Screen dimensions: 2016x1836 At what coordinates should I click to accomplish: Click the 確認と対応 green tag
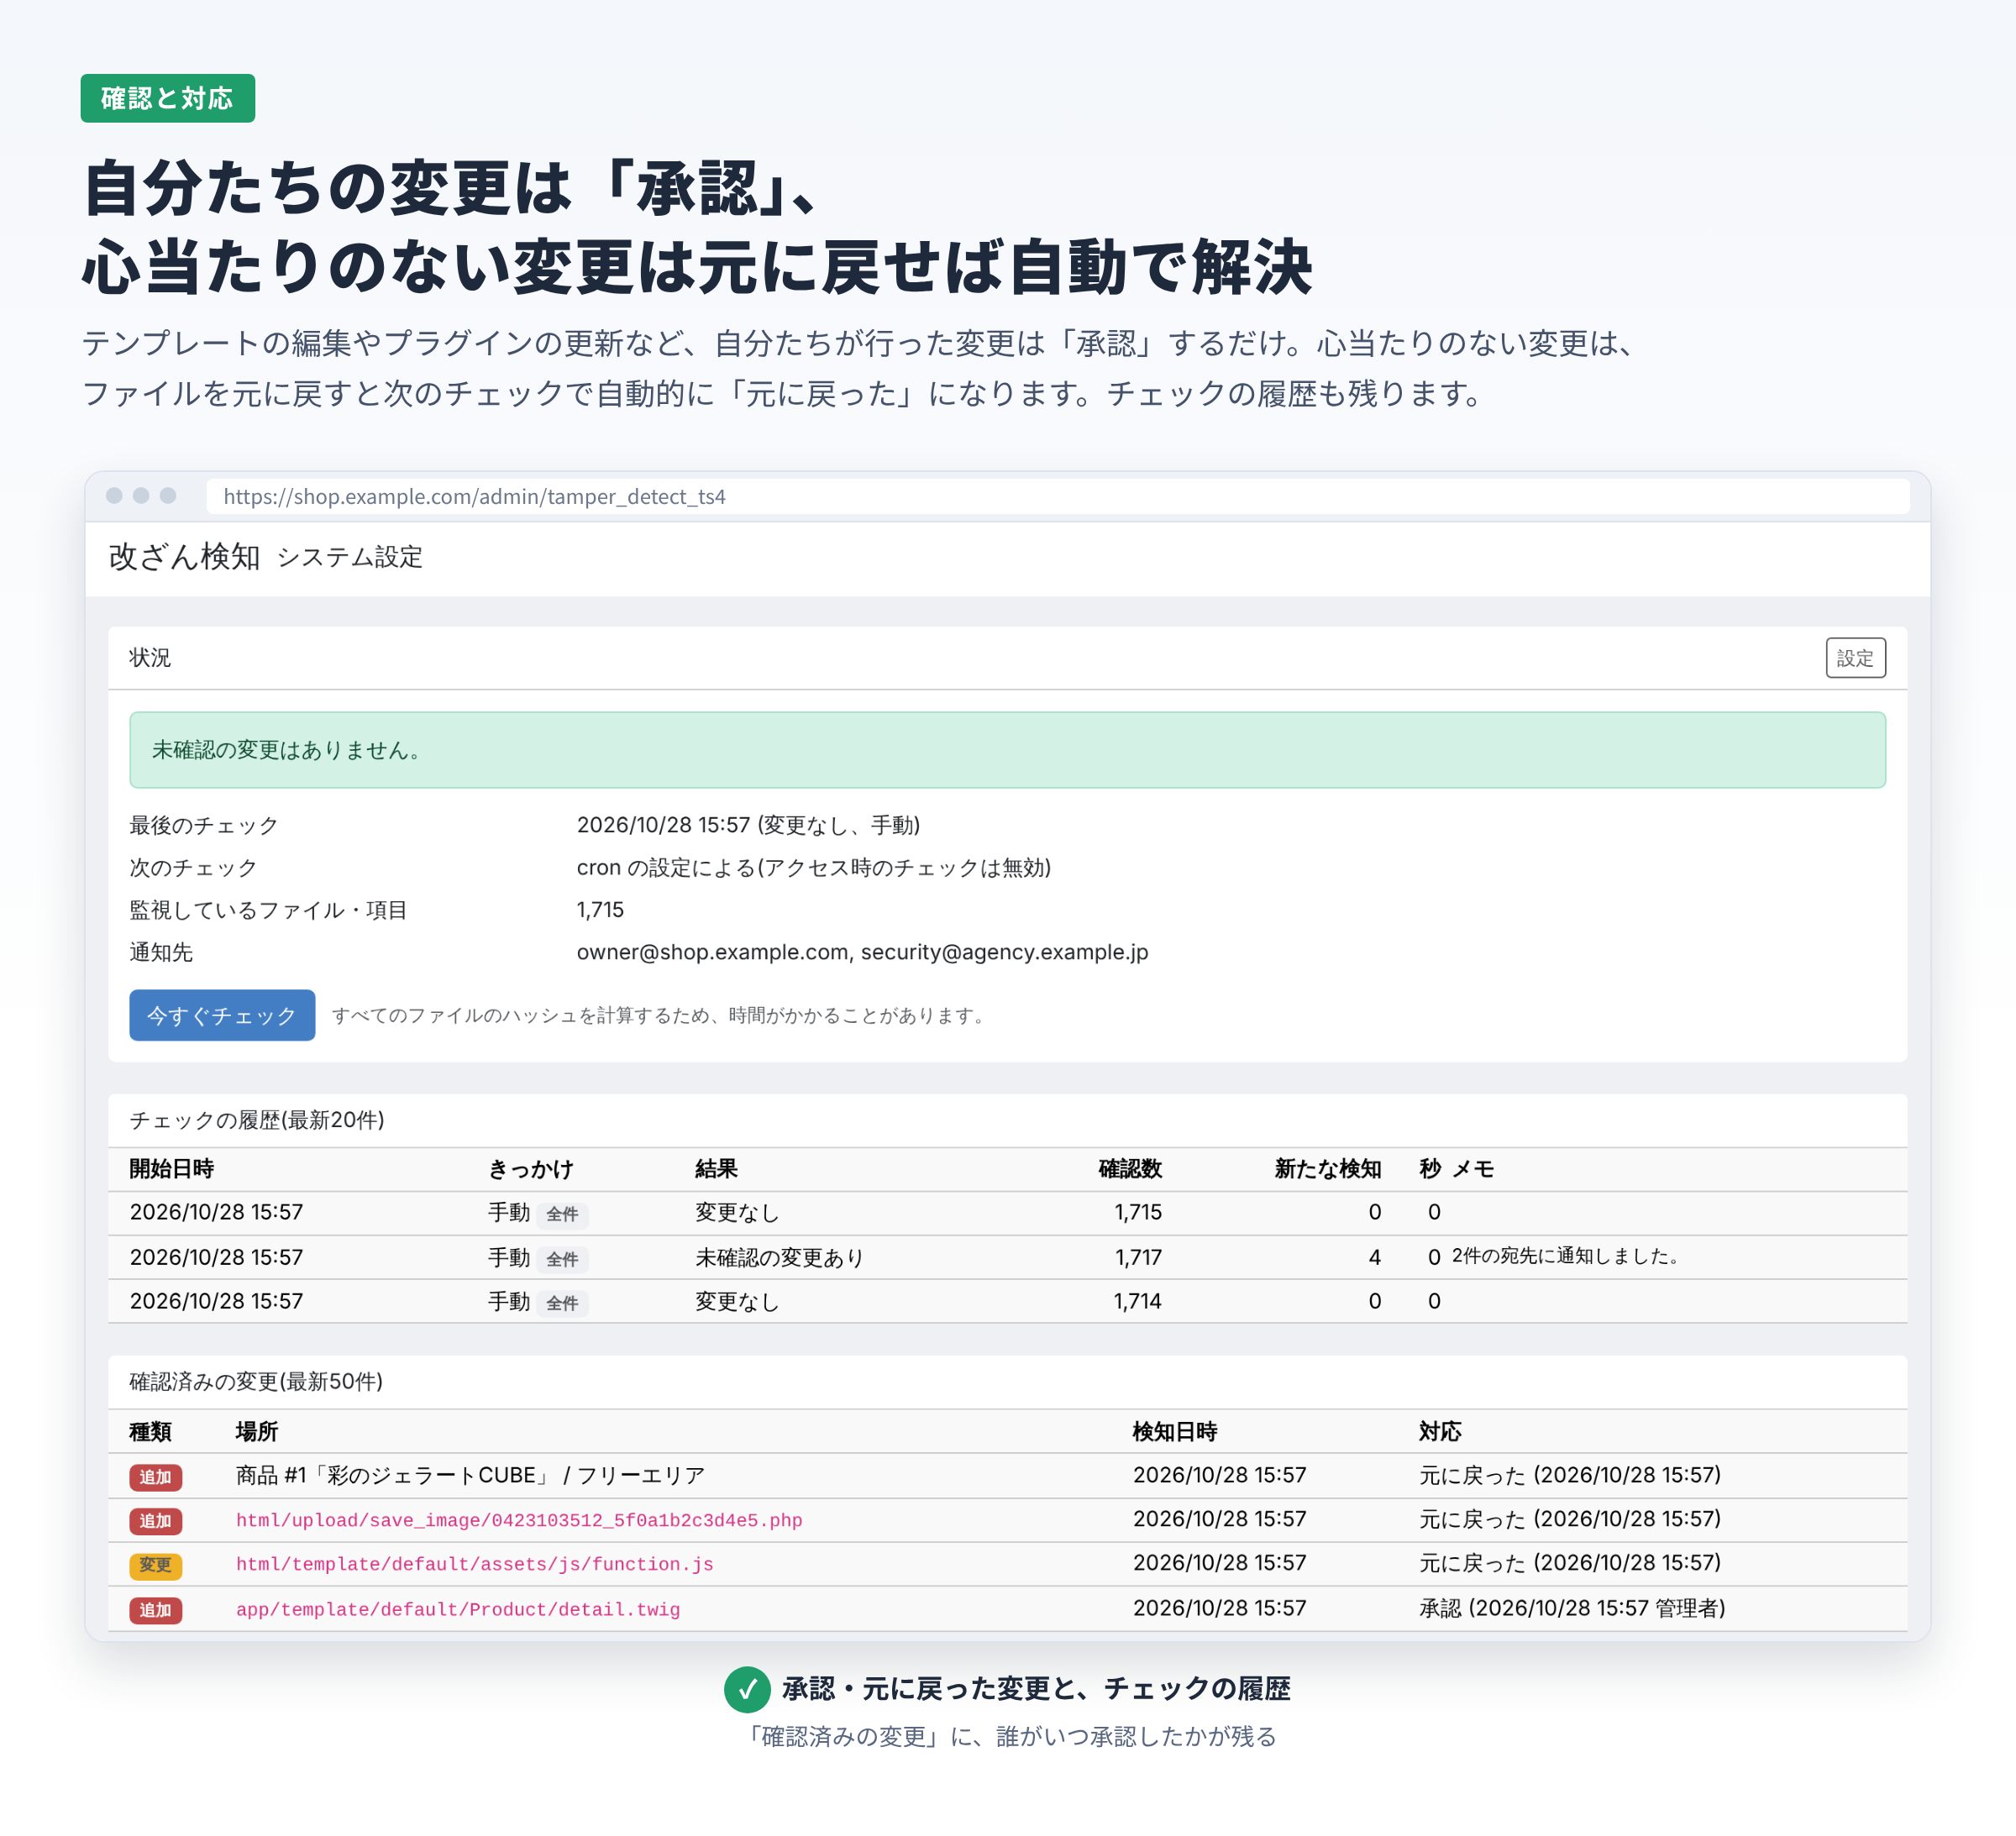[167, 98]
